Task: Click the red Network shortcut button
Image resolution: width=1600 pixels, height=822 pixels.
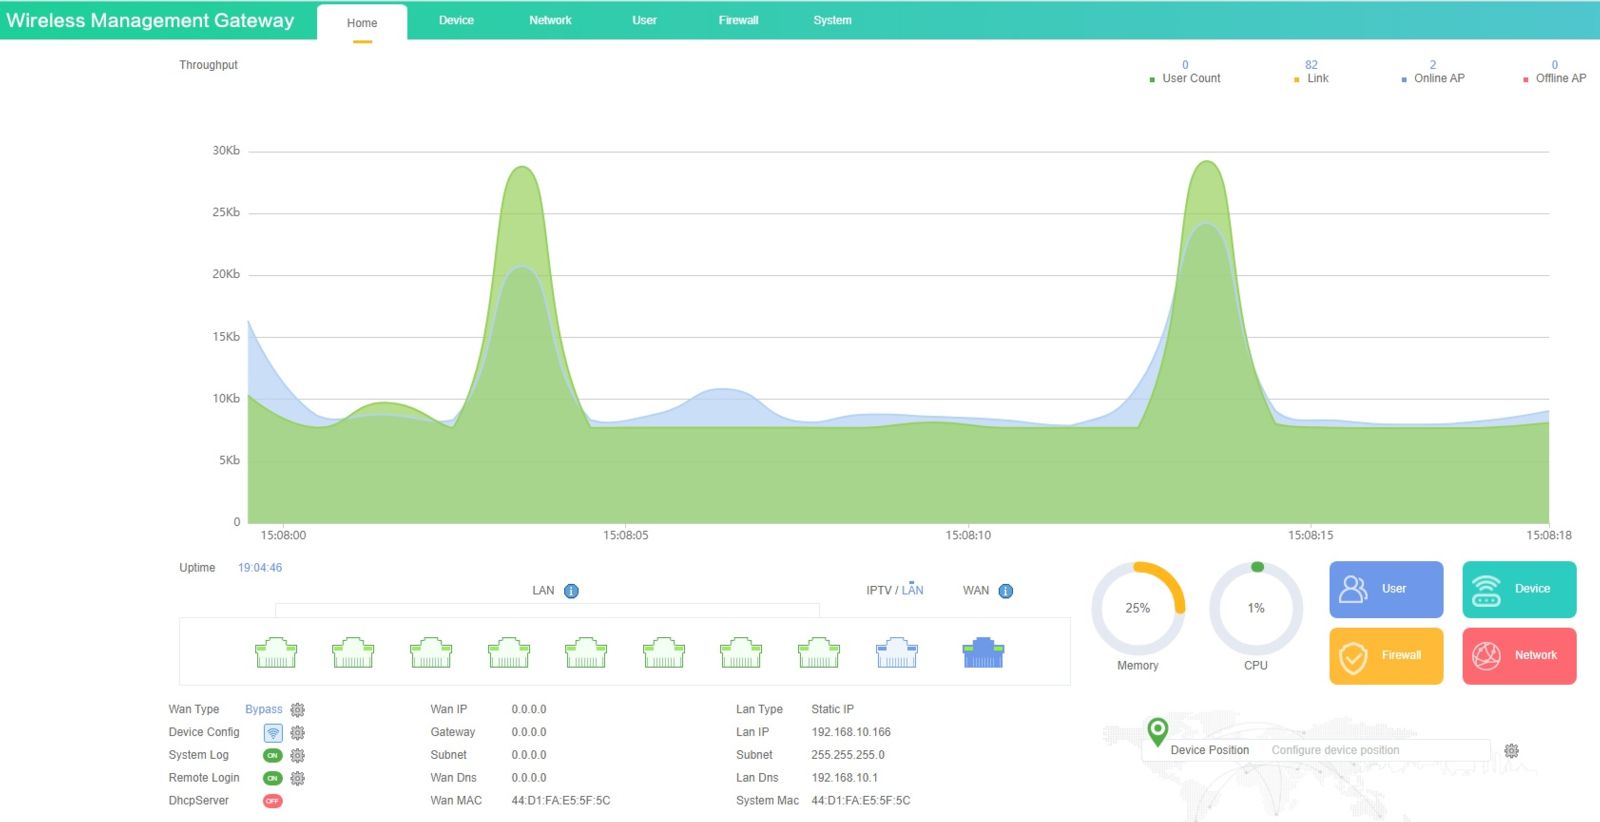Action: tap(1519, 656)
